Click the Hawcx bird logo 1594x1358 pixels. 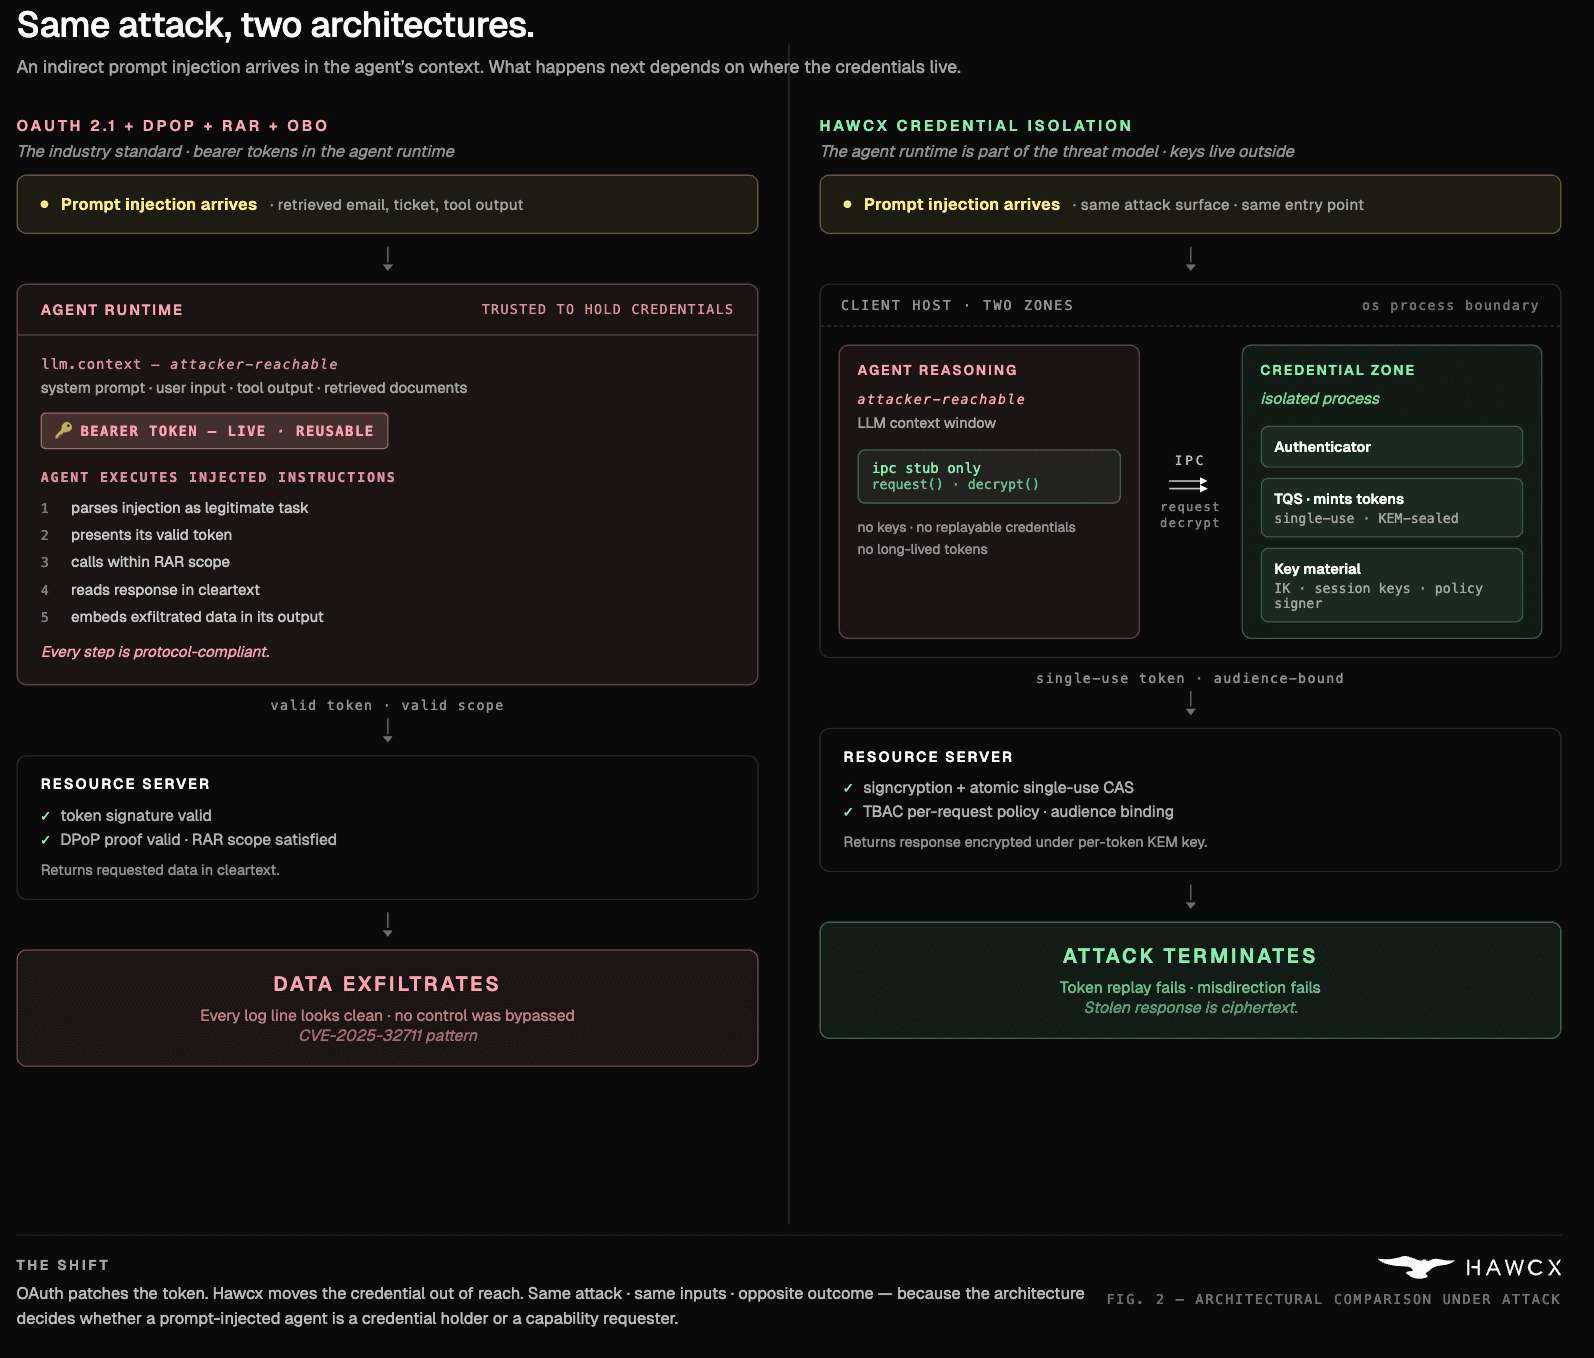pos(1416,1267)
